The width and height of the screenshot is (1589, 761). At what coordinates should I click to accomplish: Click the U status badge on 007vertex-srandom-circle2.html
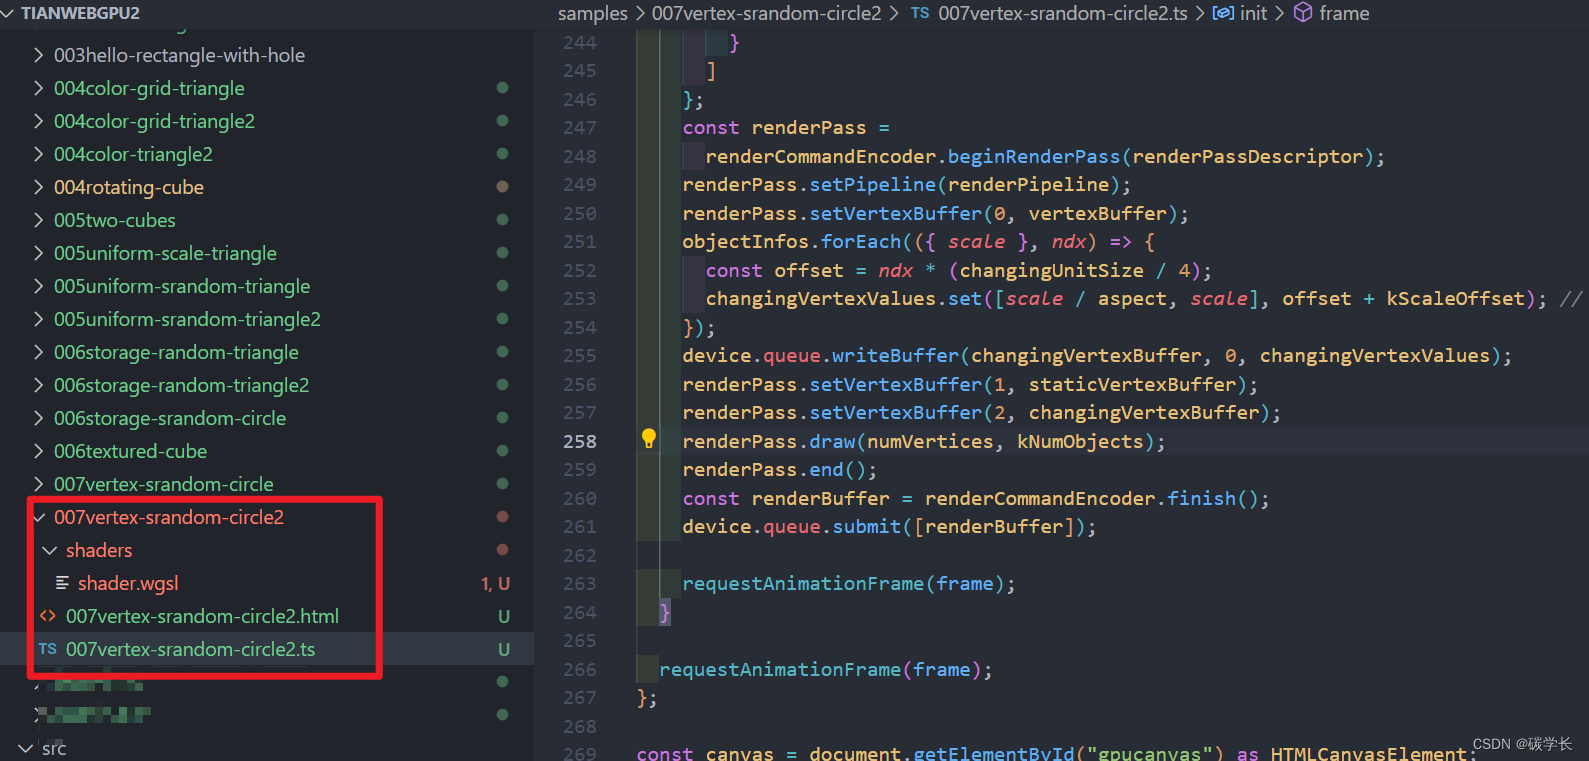coord(504,616)
